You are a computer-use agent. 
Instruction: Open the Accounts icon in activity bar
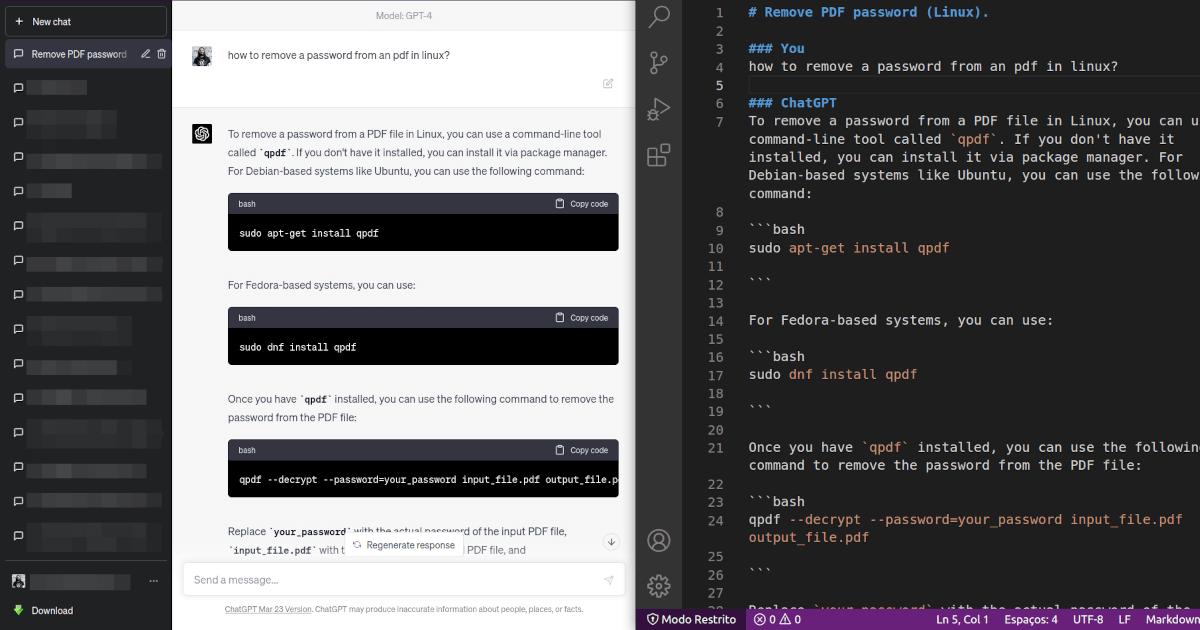click(x=659, y=541)
